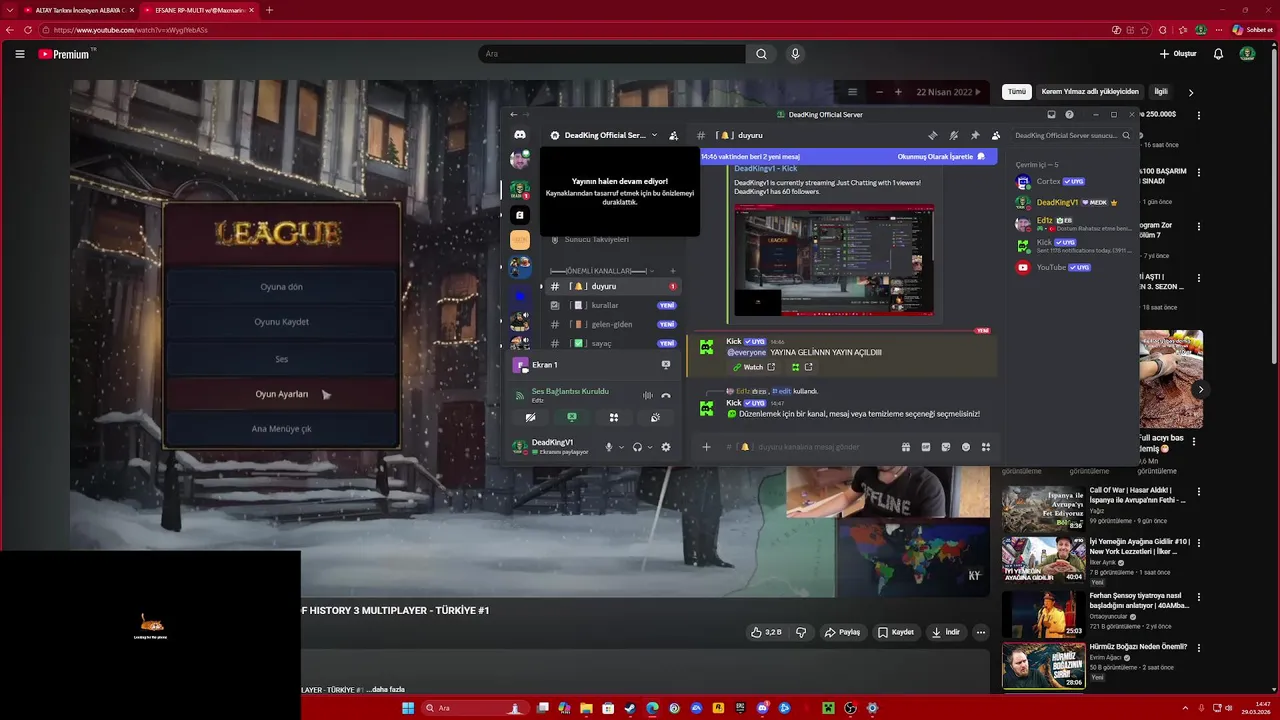The width and height of the screenshot is (1280, 720).
Task: Open the kurallar channel
Action: 613,305
